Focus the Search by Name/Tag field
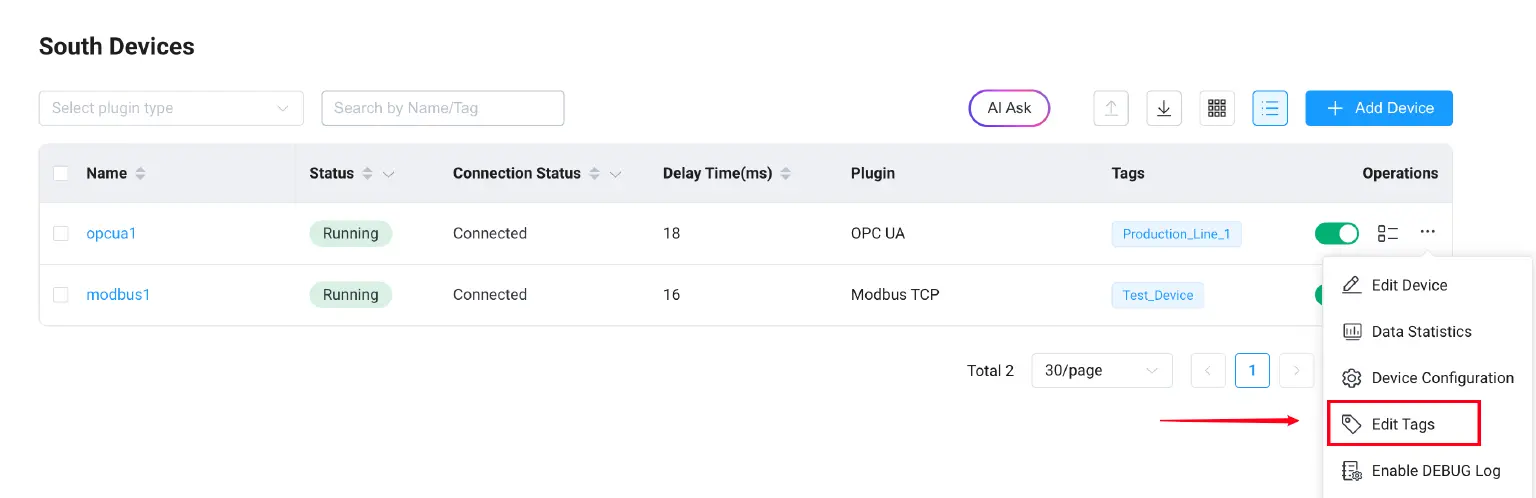The width and height of the screenshot is (1536, 498). pos(442,108)
